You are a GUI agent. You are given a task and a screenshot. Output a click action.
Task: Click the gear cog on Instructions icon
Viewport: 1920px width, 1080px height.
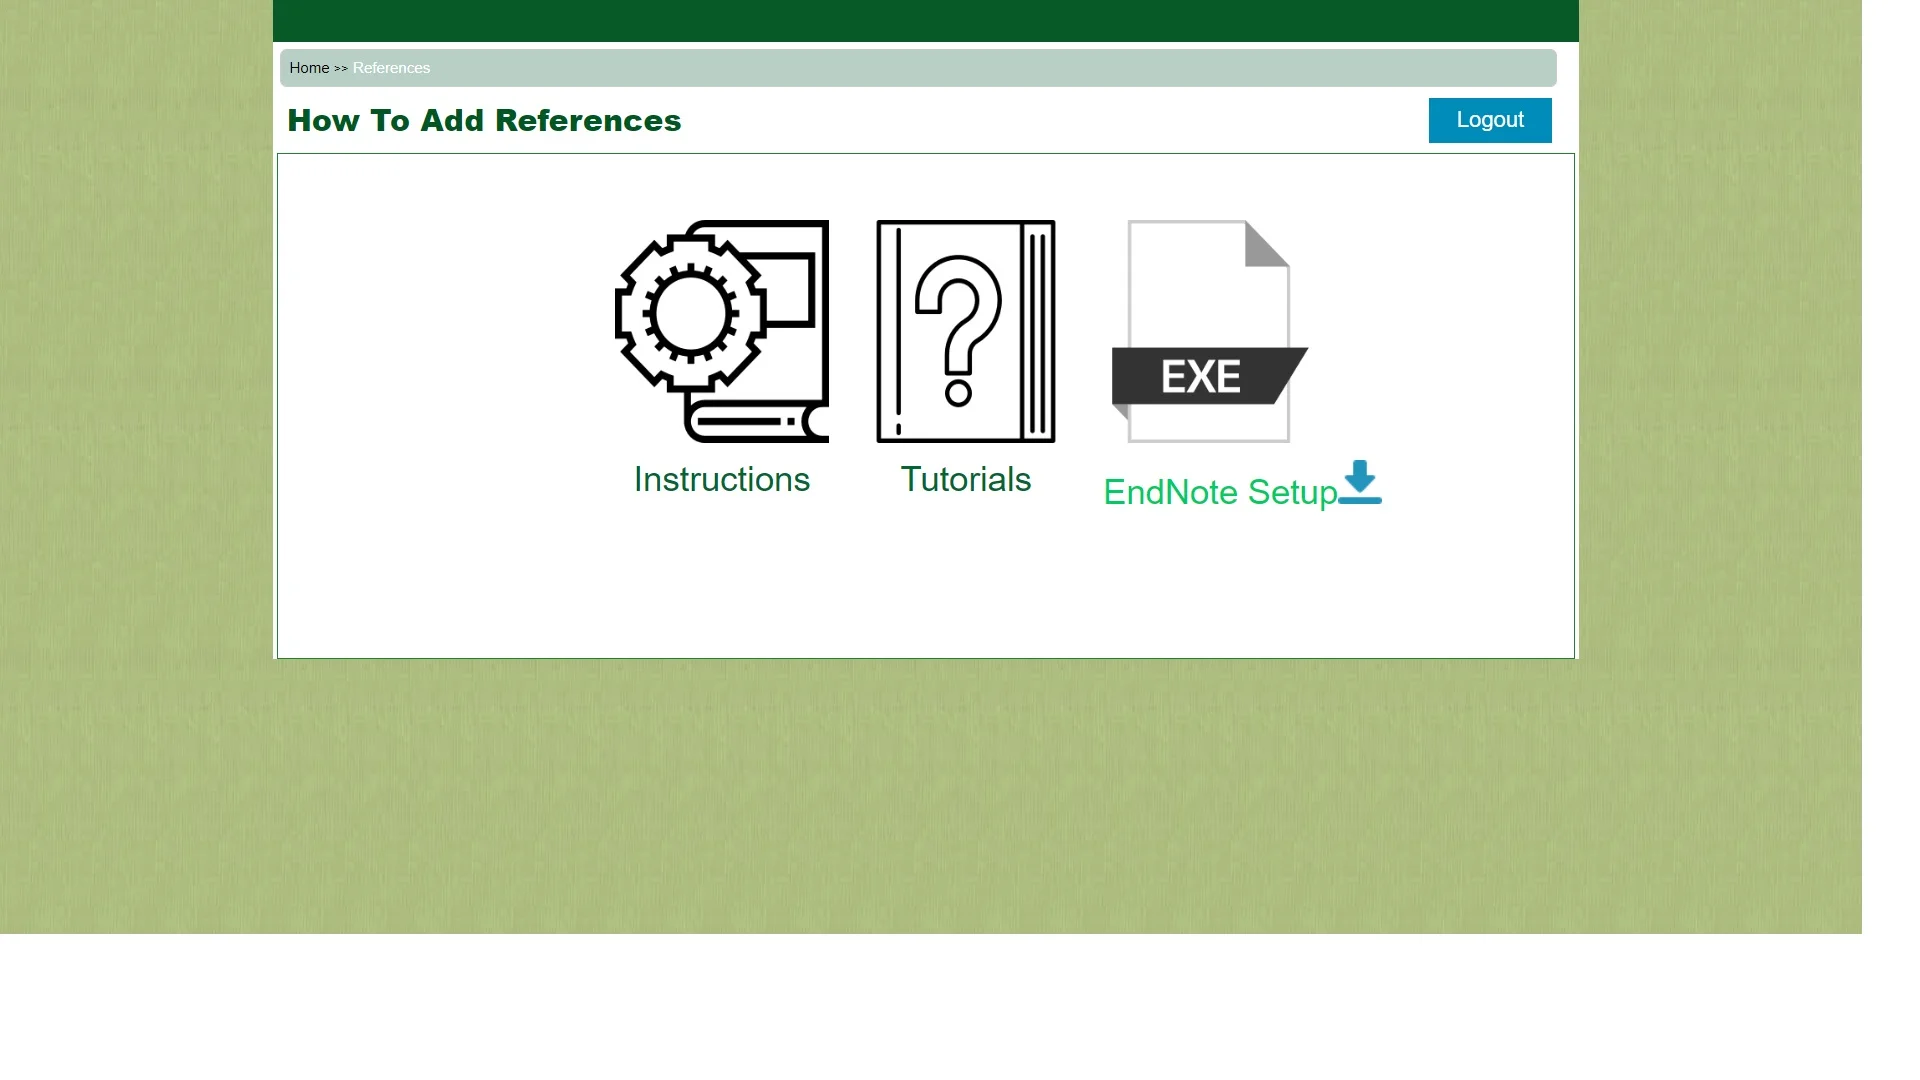[x=690, y=313]
